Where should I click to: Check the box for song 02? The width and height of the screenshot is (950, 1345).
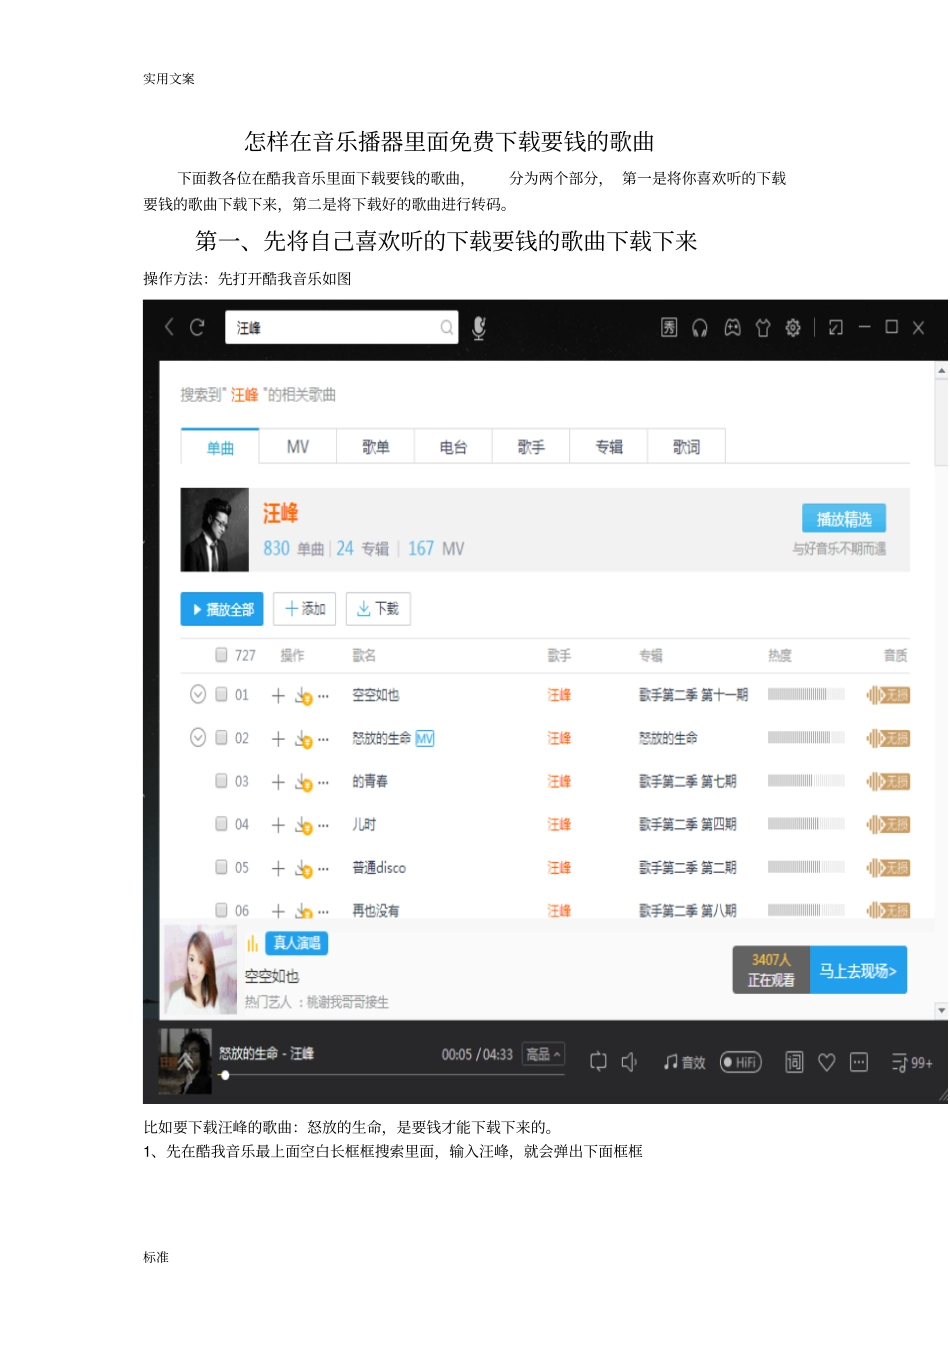tap(221, 737)
